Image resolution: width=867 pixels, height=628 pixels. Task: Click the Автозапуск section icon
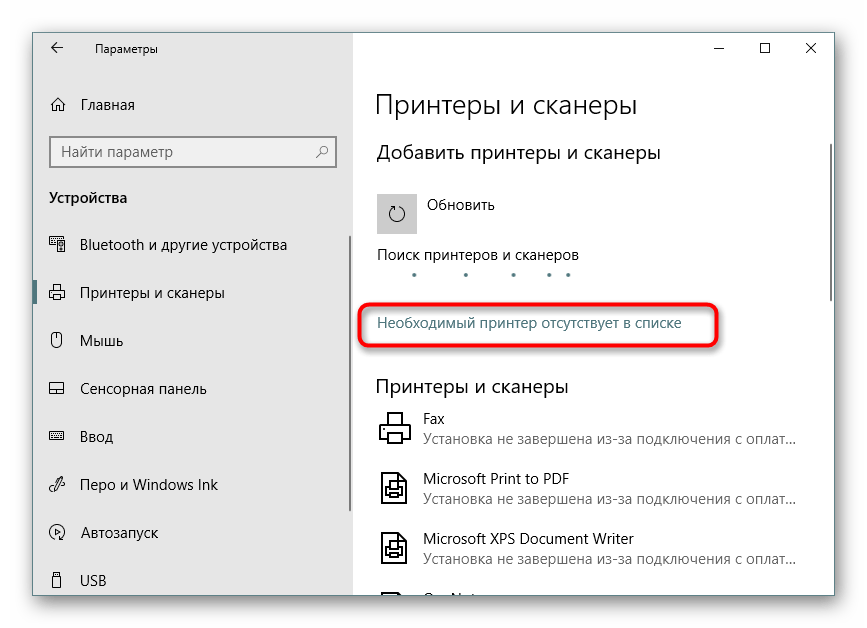(x=55, y=533)
